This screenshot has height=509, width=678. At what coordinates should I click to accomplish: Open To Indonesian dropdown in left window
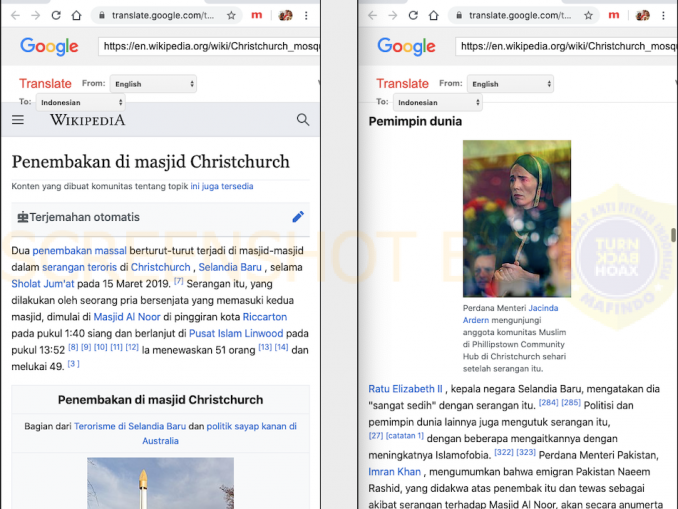tap(81, 102)
